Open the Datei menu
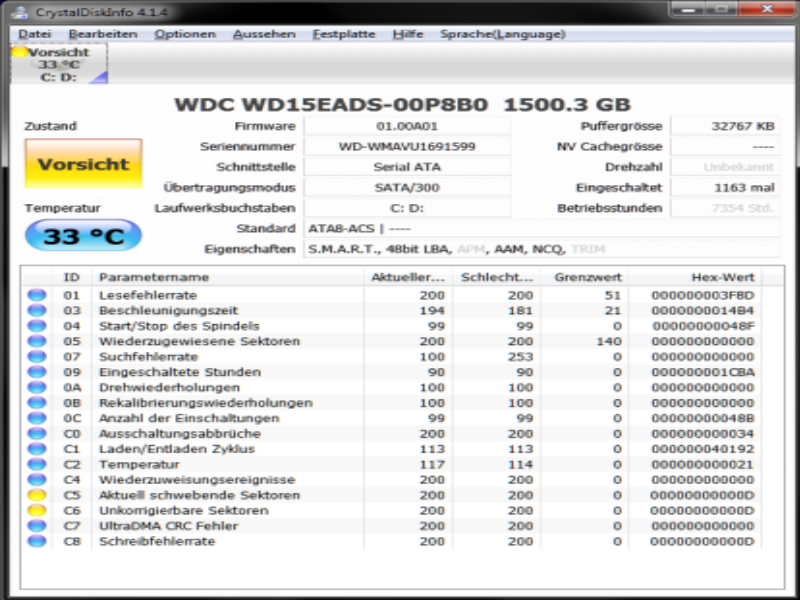This screenshot has height=600, width=800. 35,34
